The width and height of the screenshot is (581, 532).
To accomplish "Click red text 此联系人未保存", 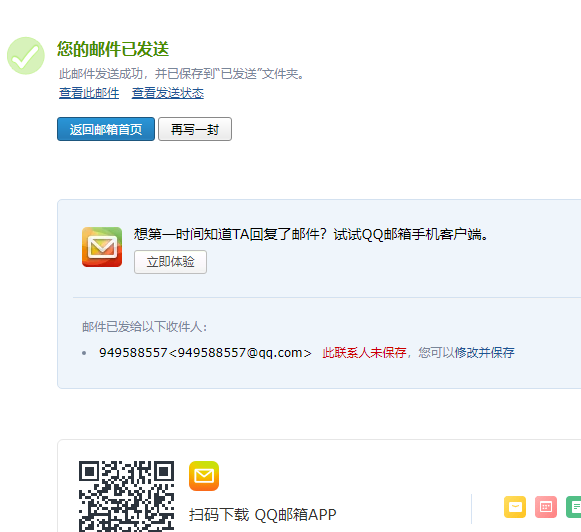I will pyautogui.click(x=364, y=353).
